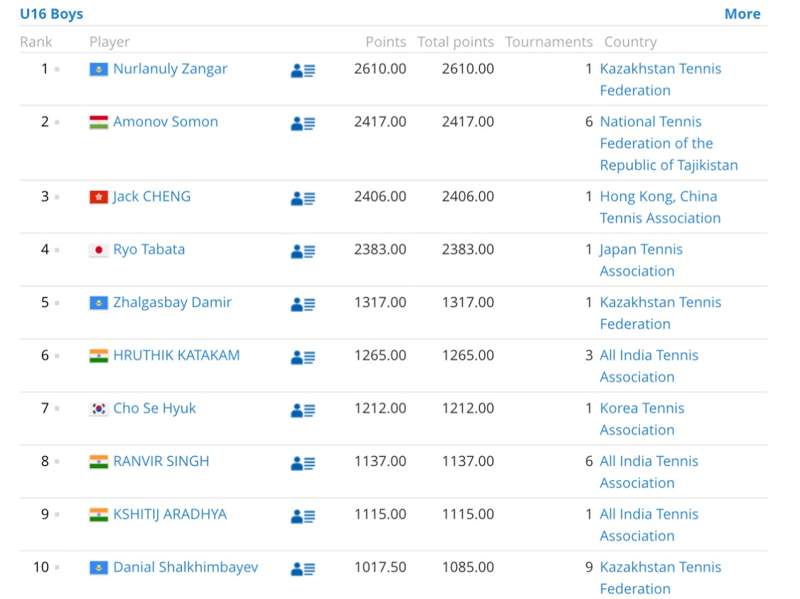Click the Japan flag beside Ryo Tabata
This screenshot has width=800, height=599.
click(98, 250)
